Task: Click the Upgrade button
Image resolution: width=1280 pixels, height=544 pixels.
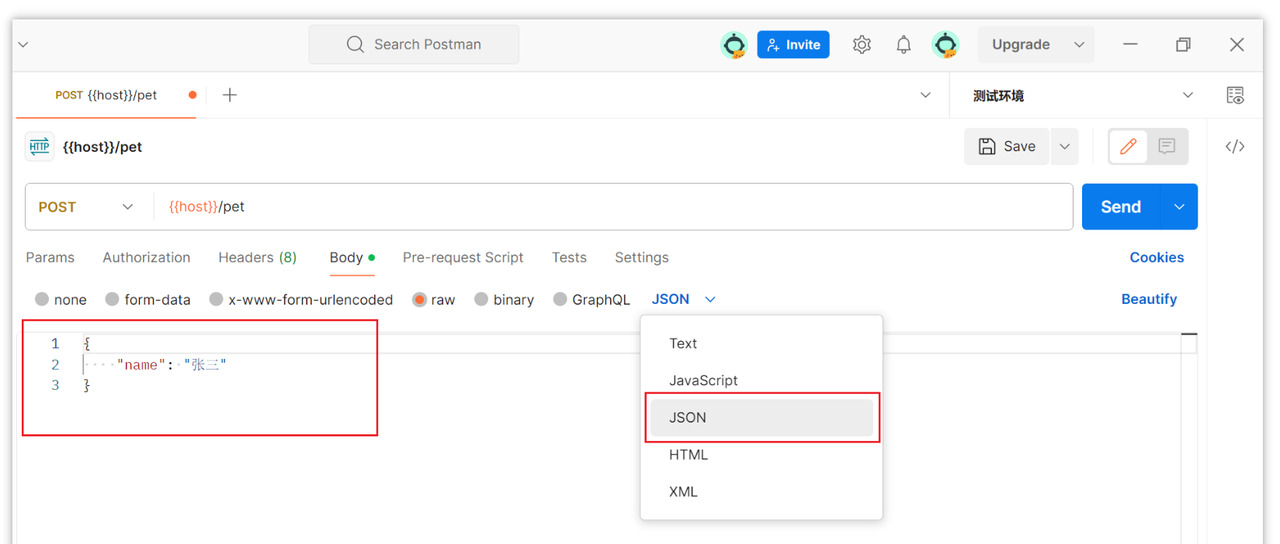Action: coord(1021,45)
